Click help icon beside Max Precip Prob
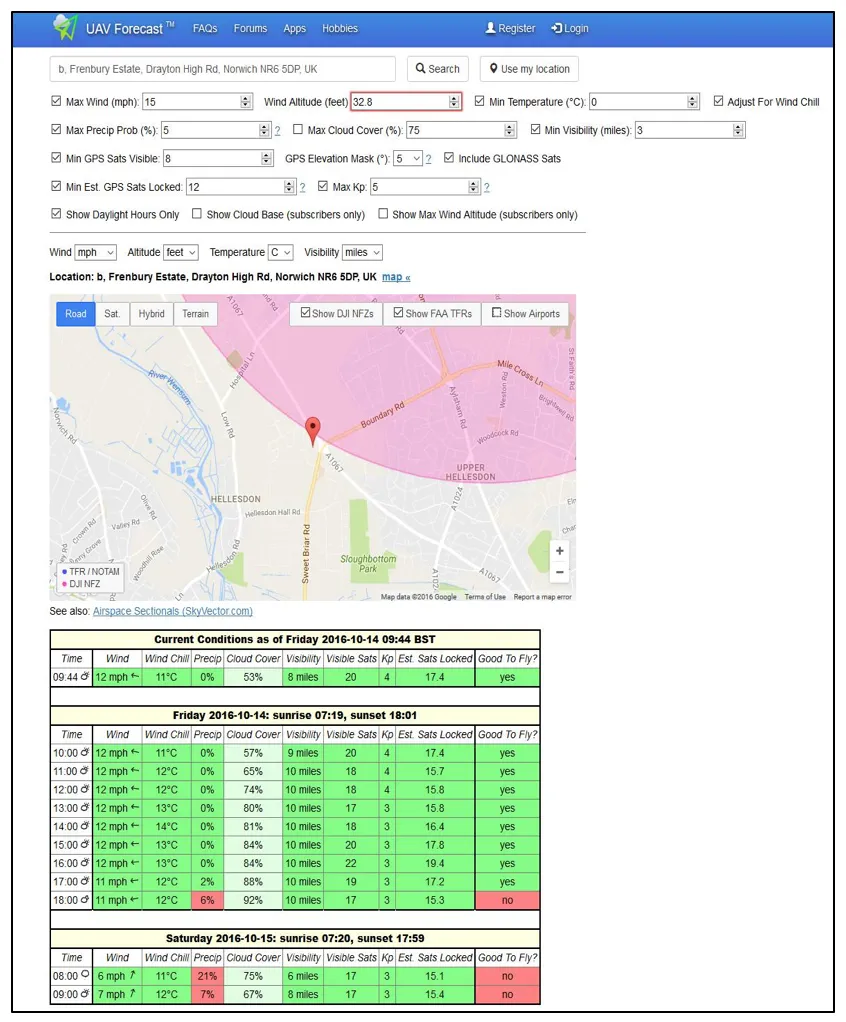The width and height of the screenshot is (846, 1022). tap(277, 130)
